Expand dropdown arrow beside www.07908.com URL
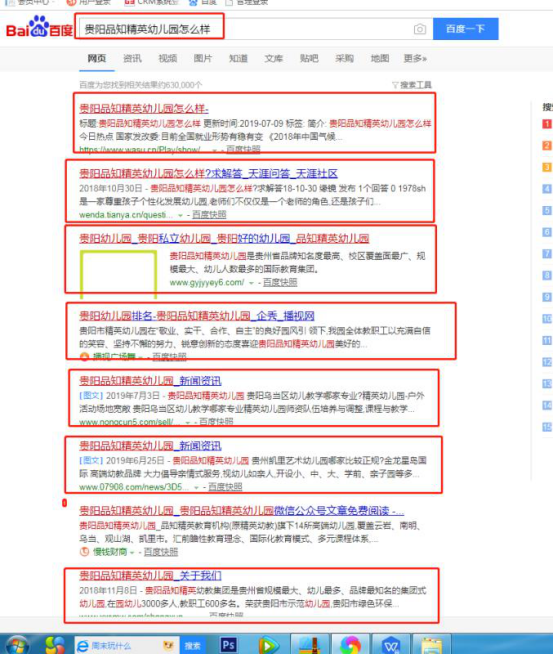 tap(196, 487)
